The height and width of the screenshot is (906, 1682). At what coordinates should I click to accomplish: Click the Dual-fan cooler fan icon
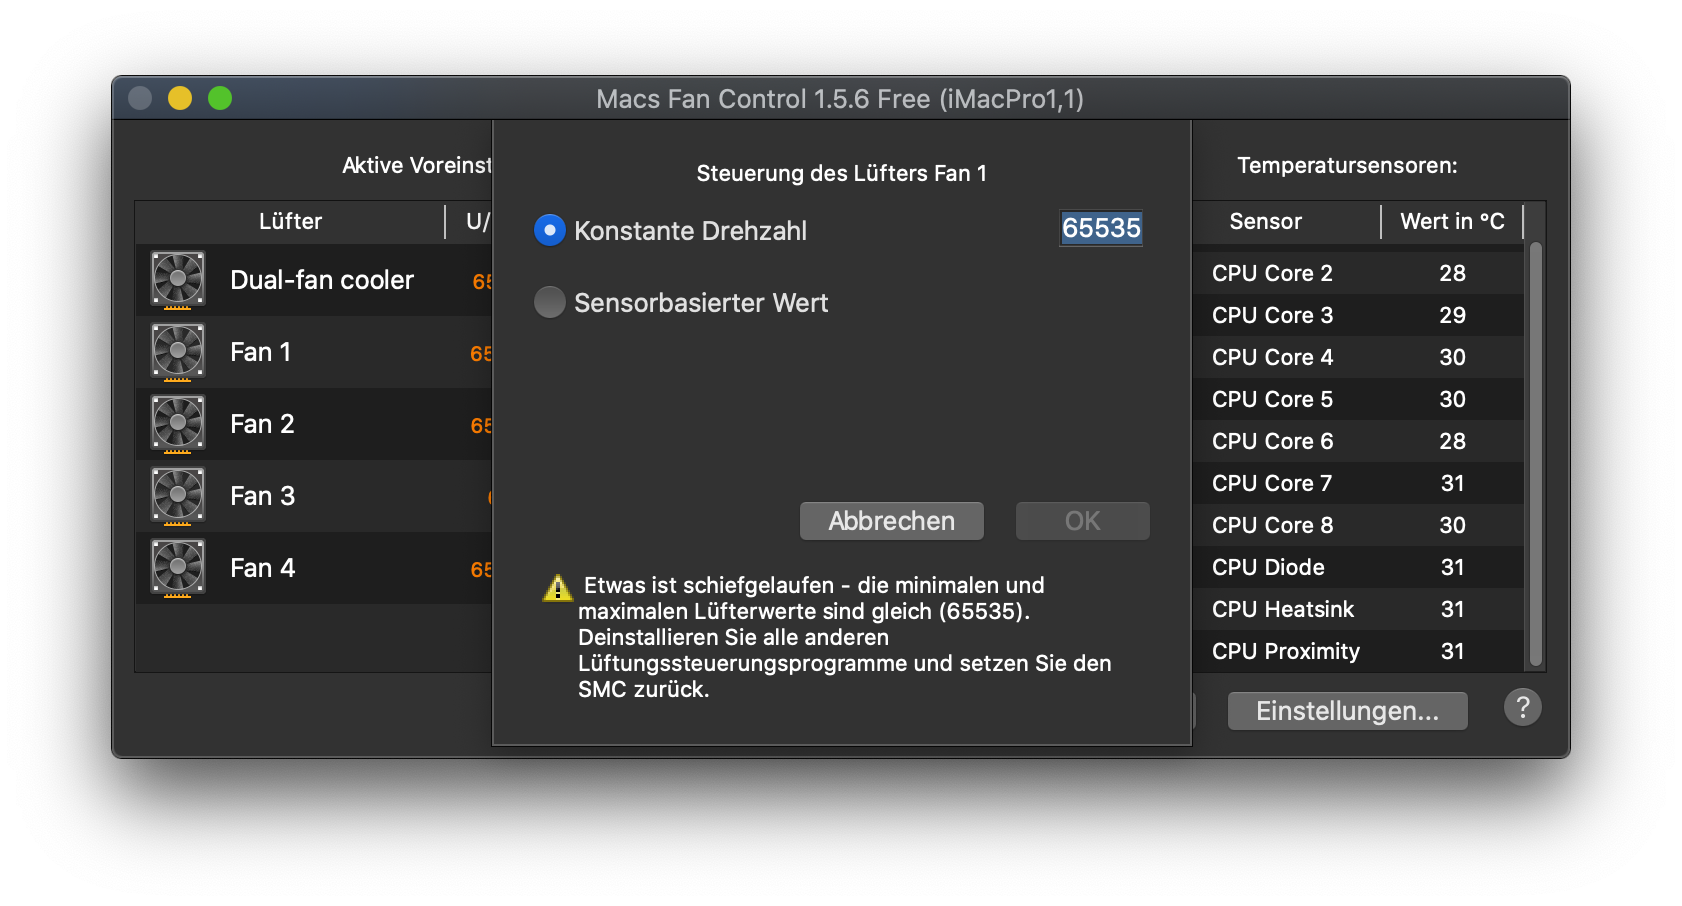[x=178, y=279]
